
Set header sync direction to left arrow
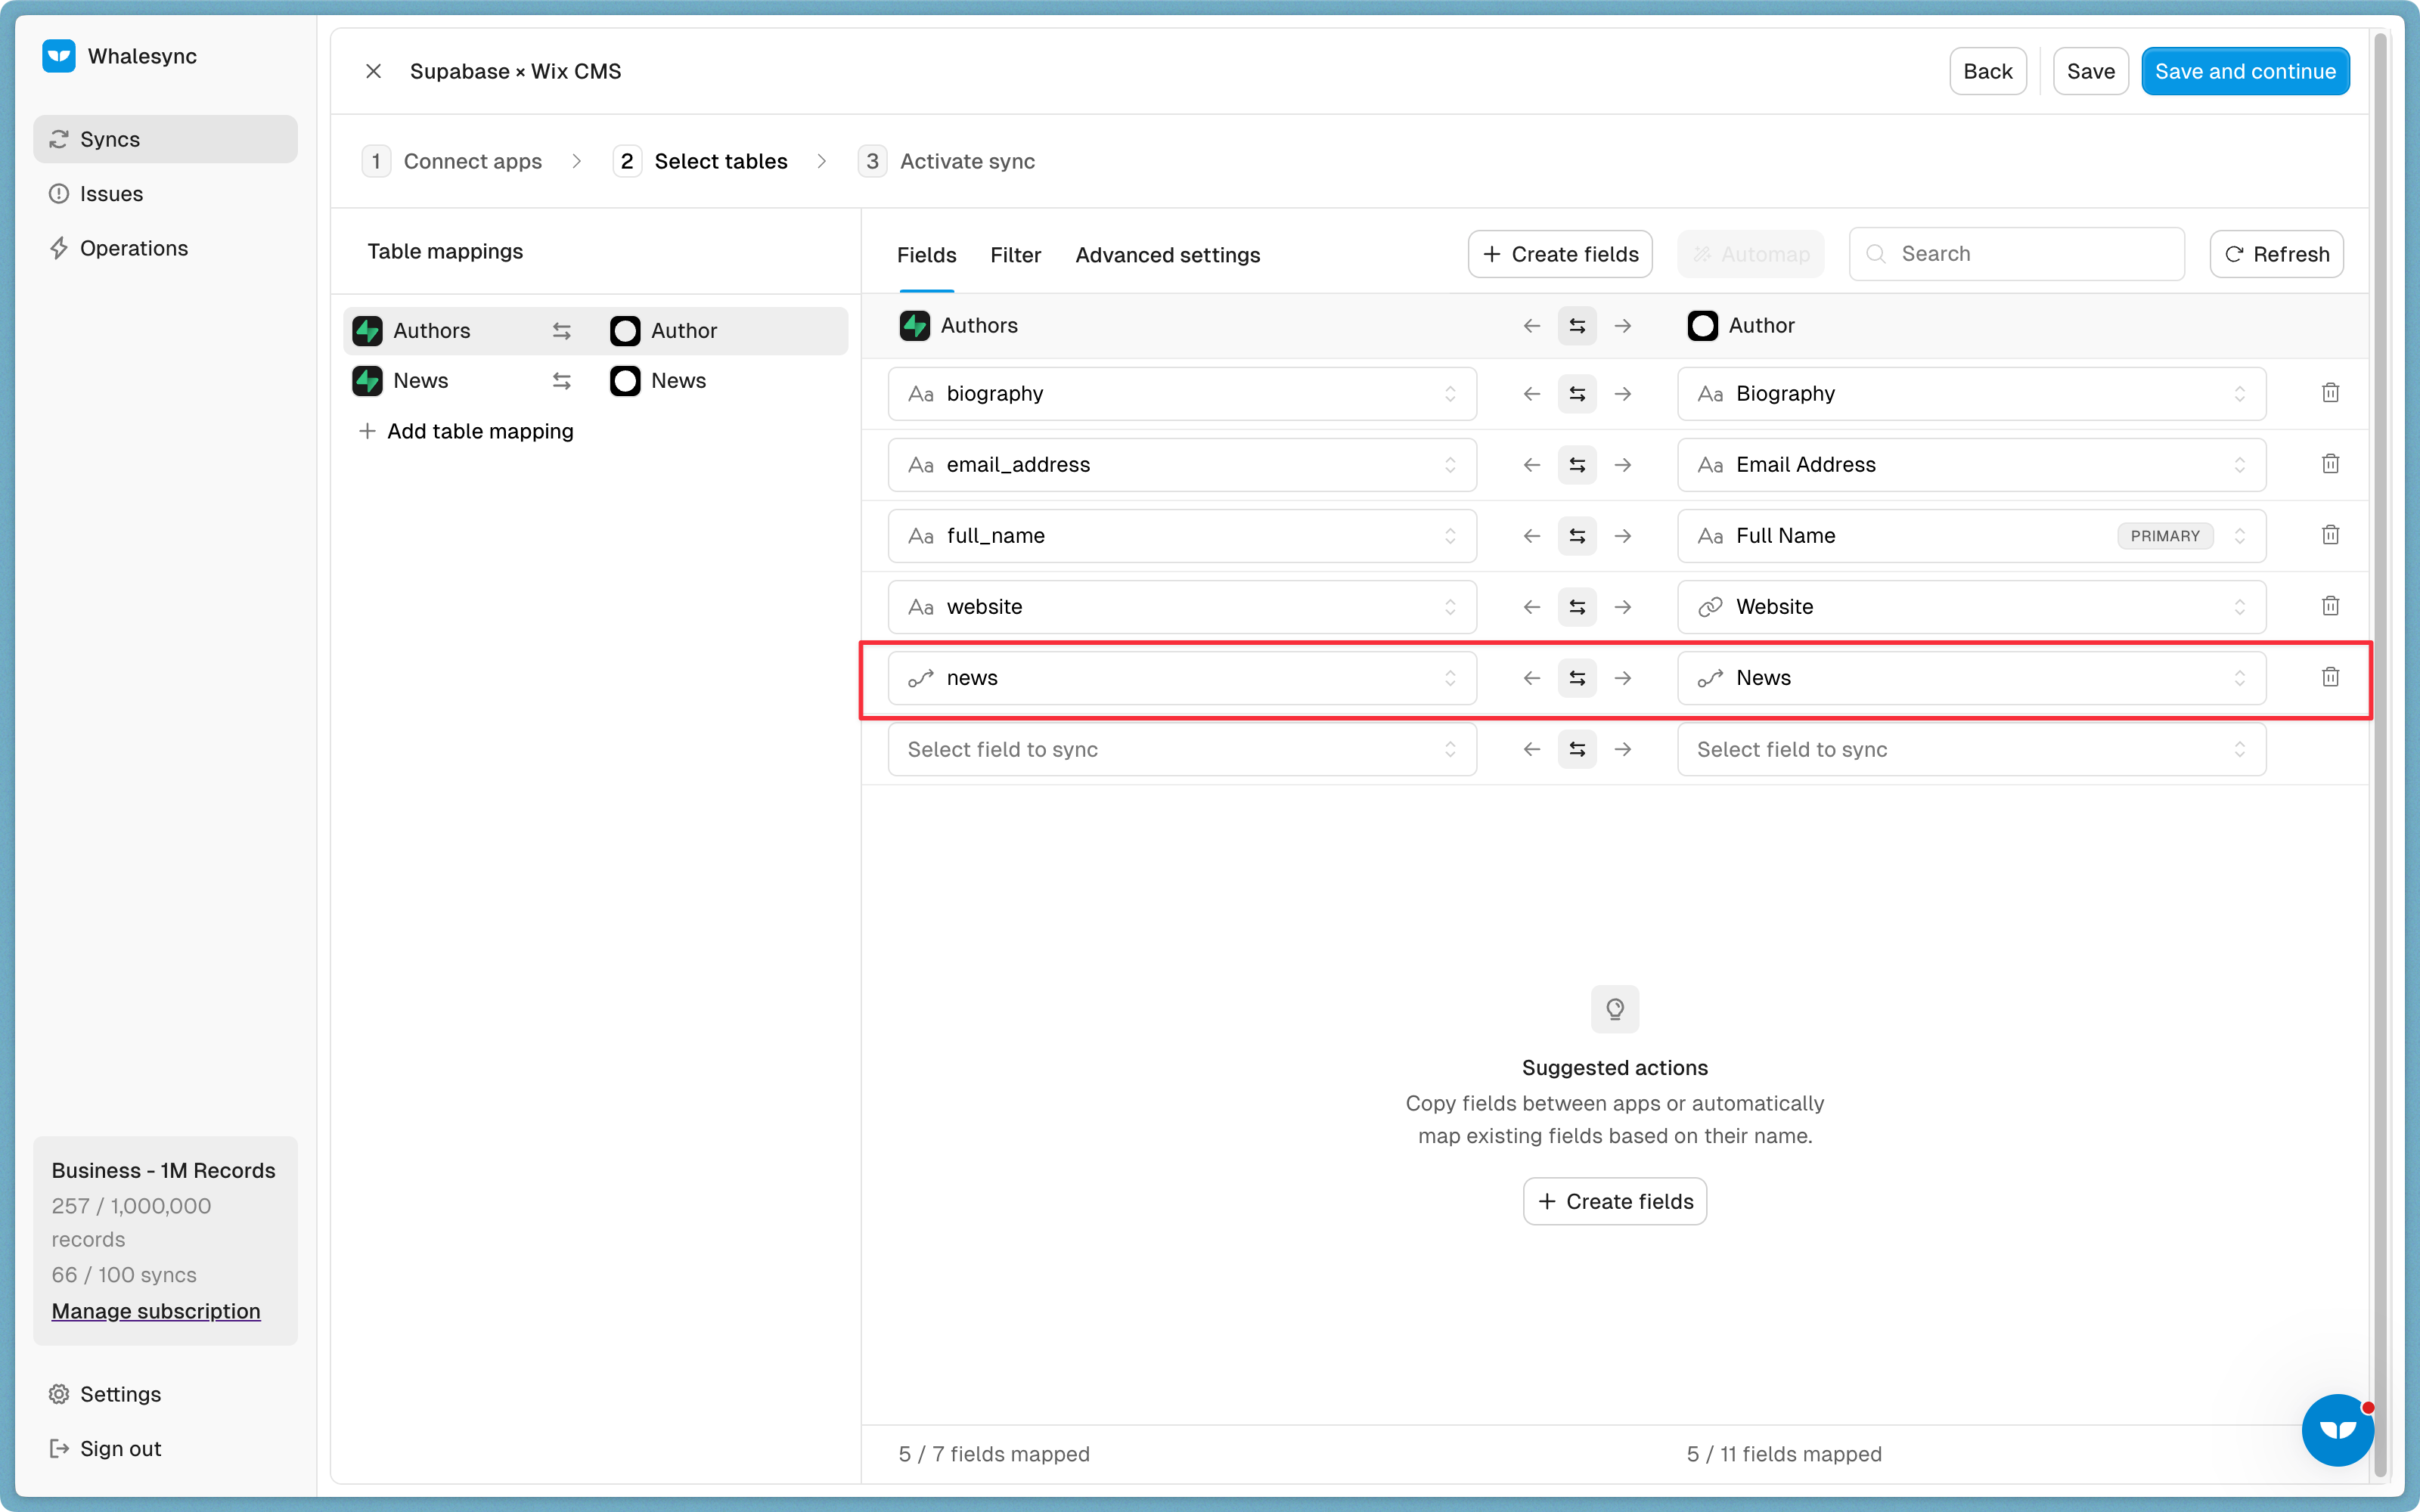click(1531, 326)
